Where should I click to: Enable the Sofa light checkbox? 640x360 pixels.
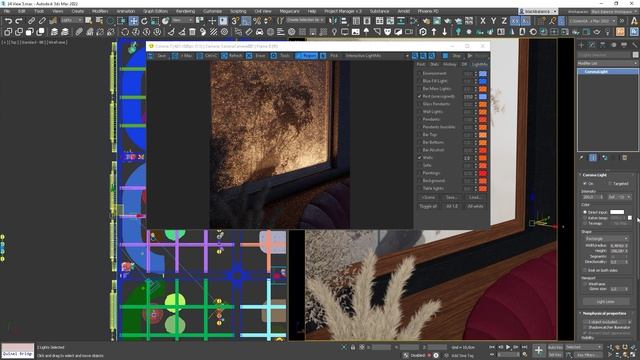(420, 165)
